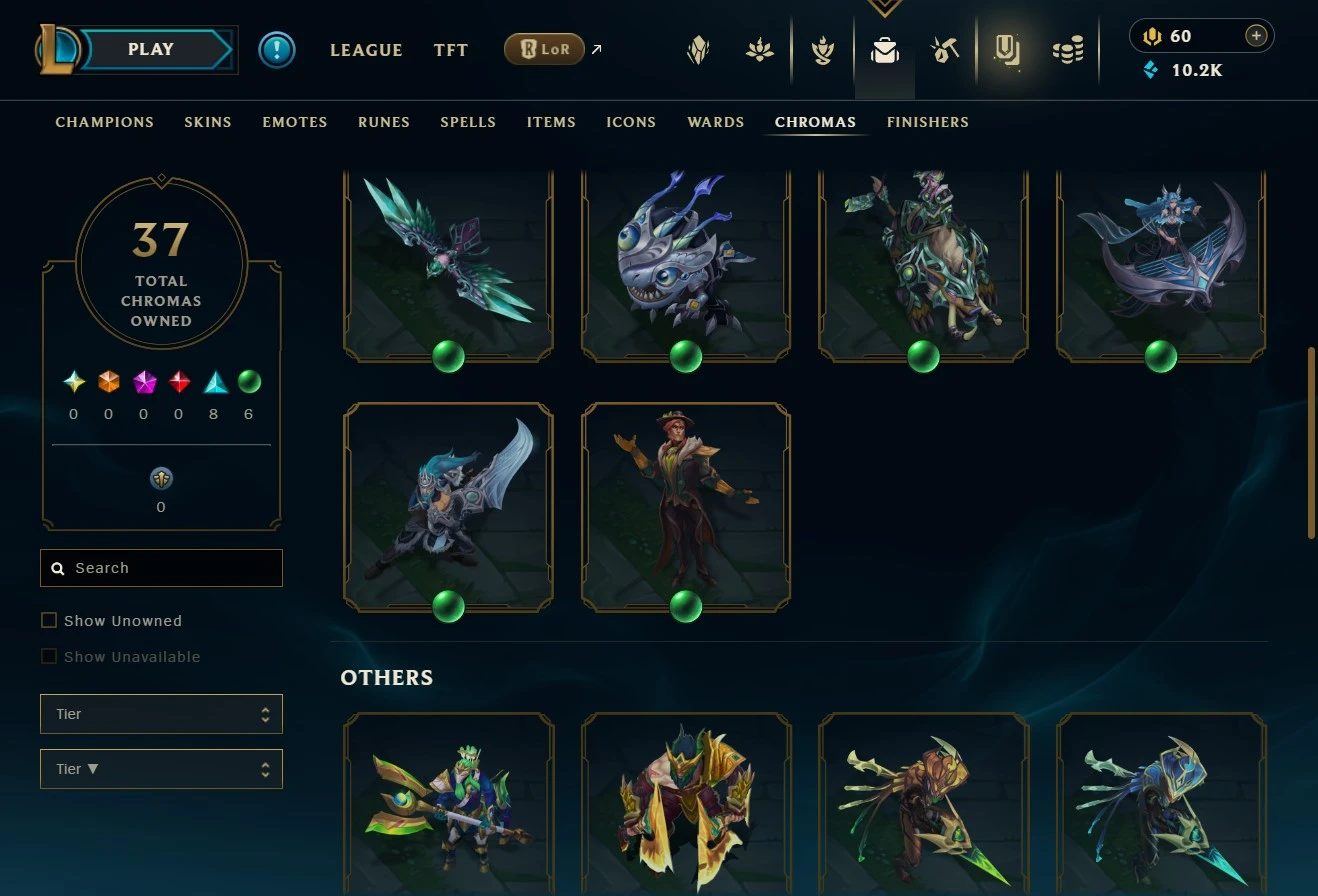Open the Collection backpack icon

tap(884, 50)
